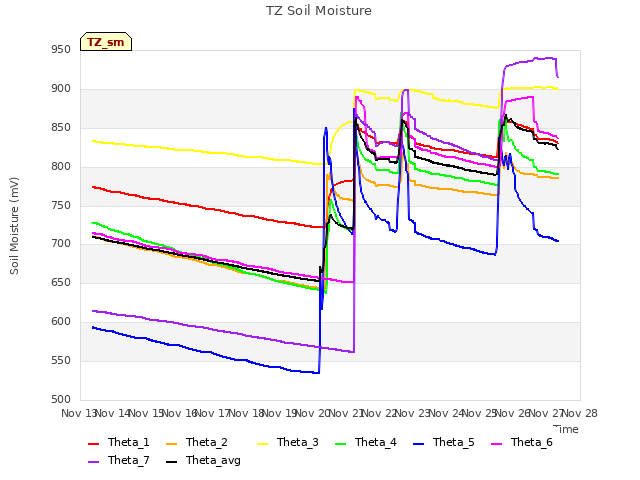
Task: Click the 650 y-axis tick label
Action: (61, 282)
